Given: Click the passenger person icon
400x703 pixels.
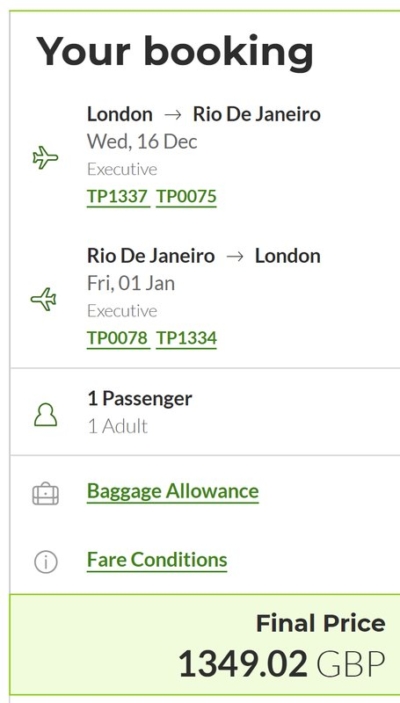Looking at the screenshot, I should click(x=46, y=414).
